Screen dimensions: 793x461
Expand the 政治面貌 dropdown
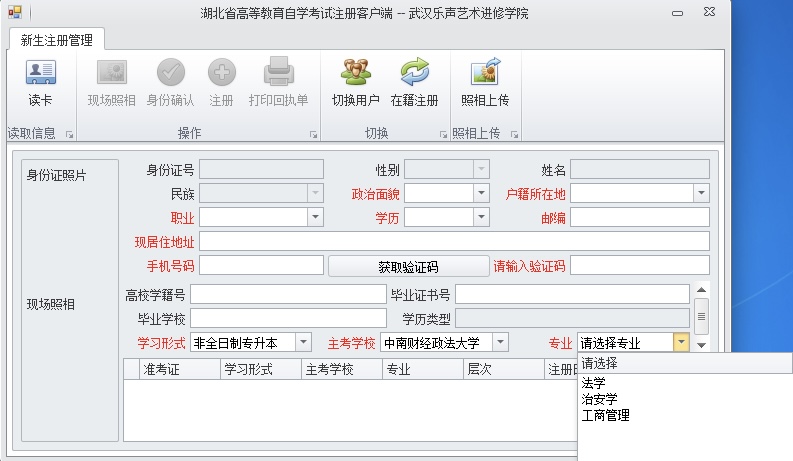481,193
